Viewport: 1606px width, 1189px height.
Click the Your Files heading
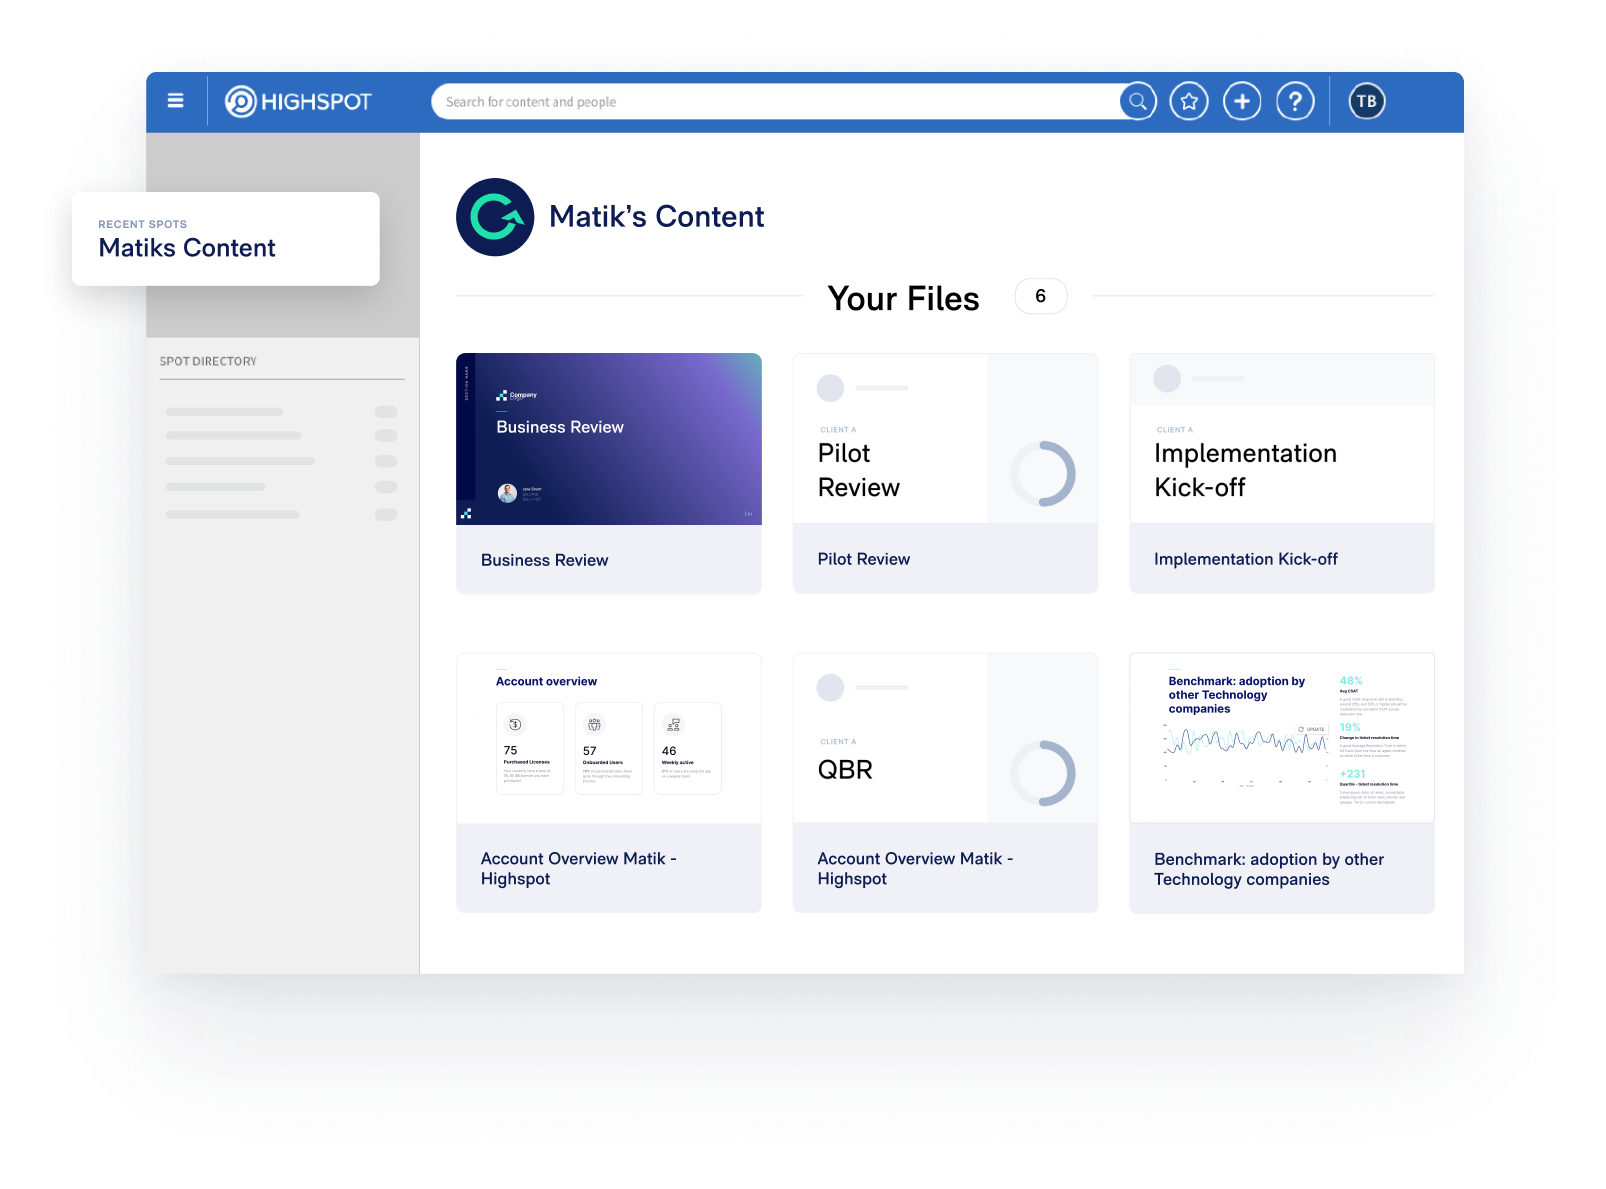coord(904,298)
